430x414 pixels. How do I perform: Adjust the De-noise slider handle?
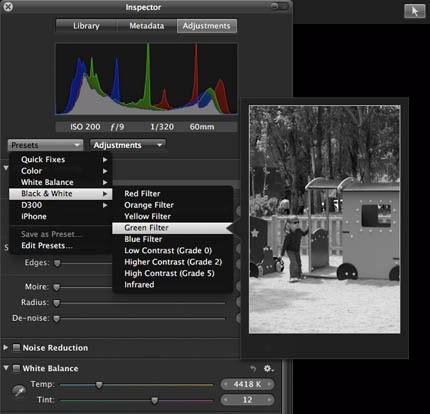[57, 319]
